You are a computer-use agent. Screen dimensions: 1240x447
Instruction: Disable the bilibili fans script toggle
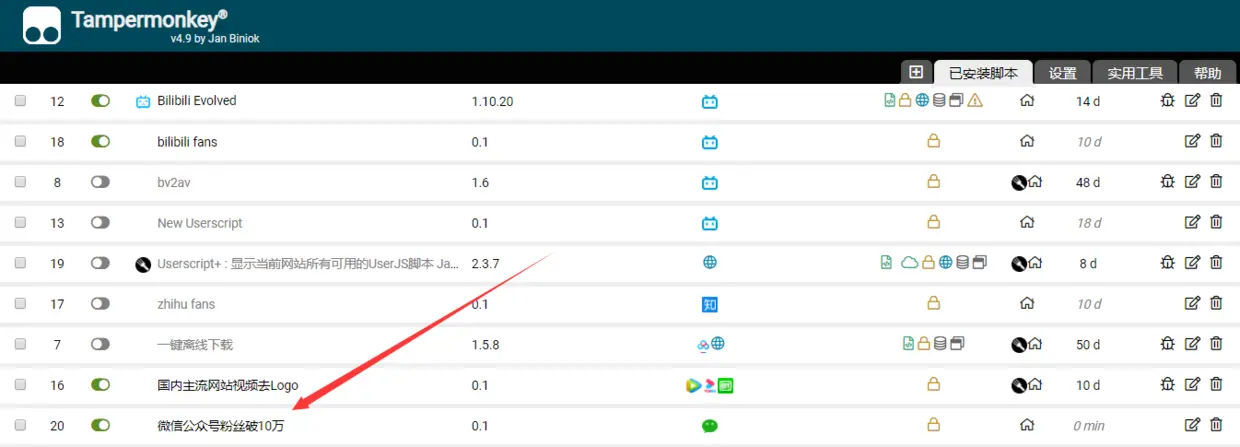[100, 142]
